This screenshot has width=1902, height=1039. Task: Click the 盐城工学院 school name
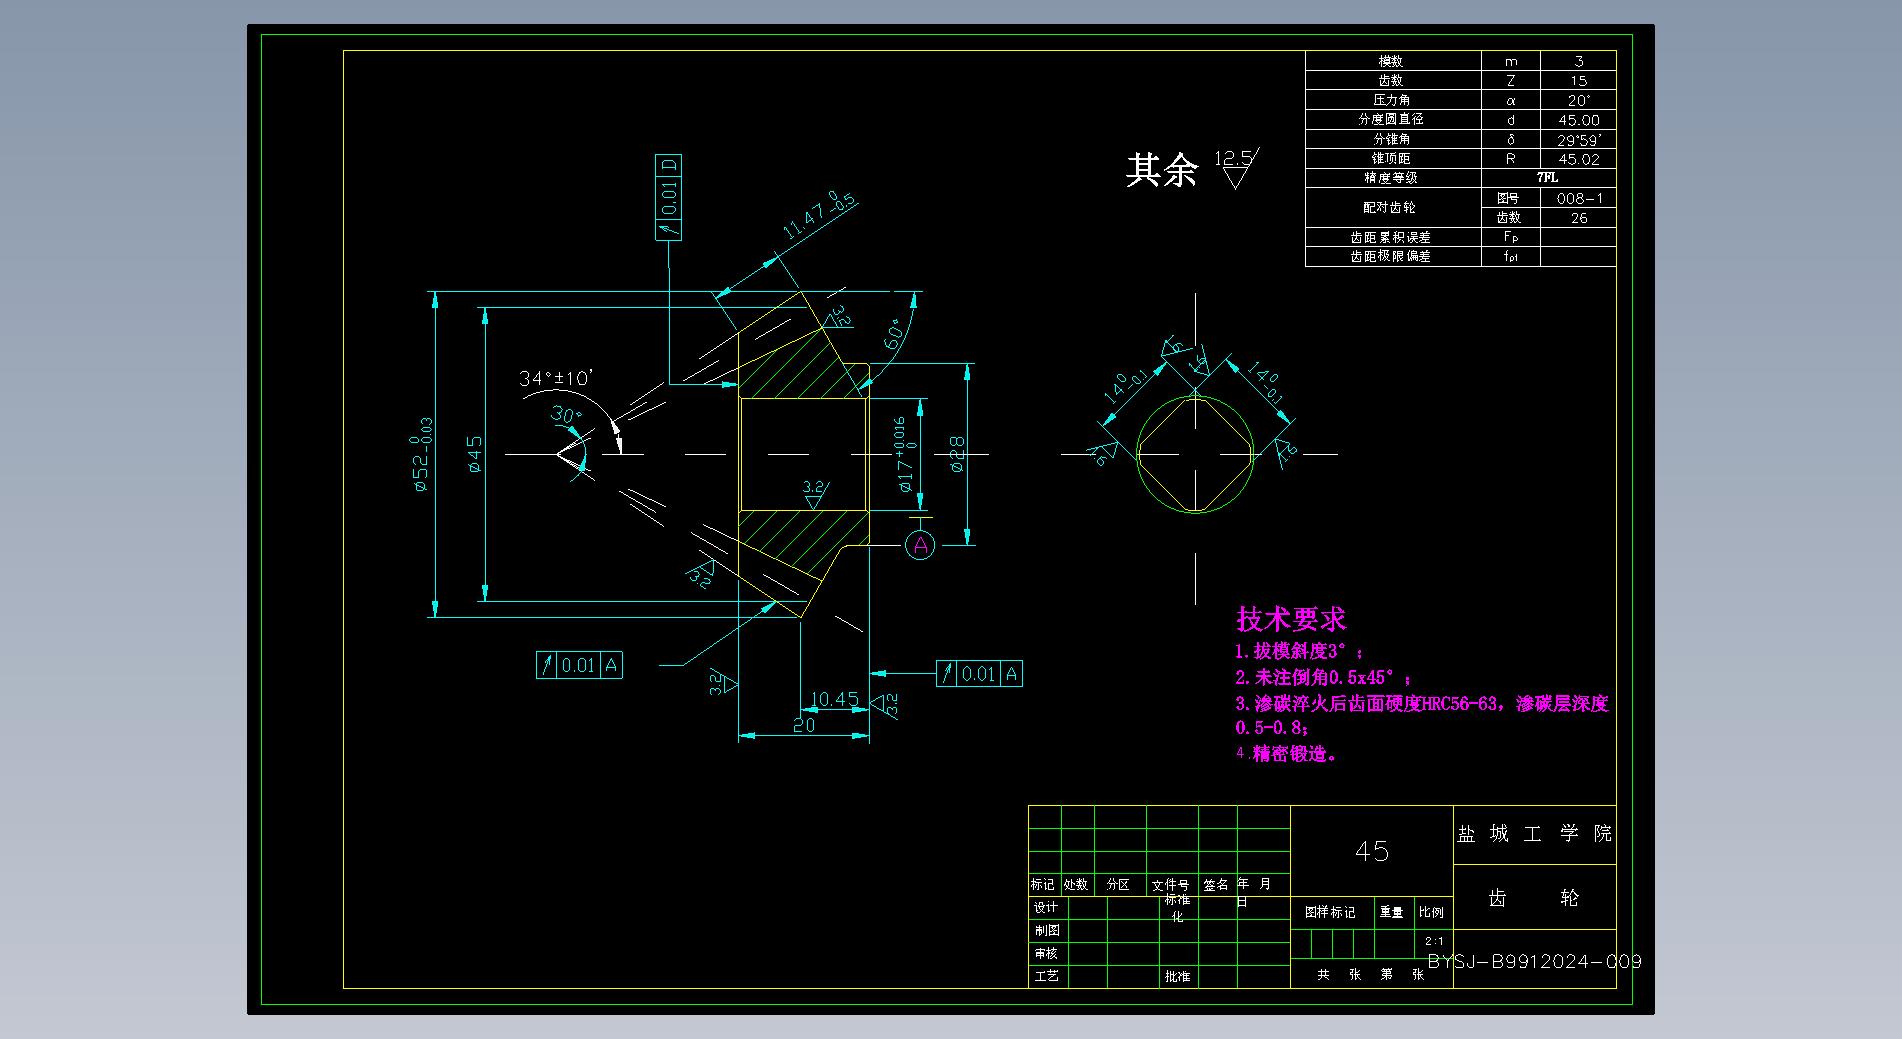point(1534,834)
